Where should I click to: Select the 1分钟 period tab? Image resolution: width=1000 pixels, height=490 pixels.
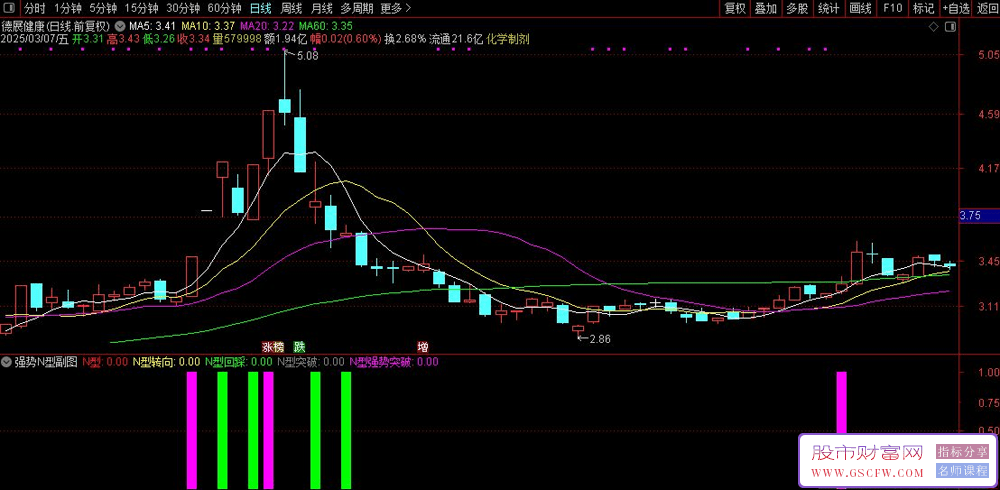68,8
